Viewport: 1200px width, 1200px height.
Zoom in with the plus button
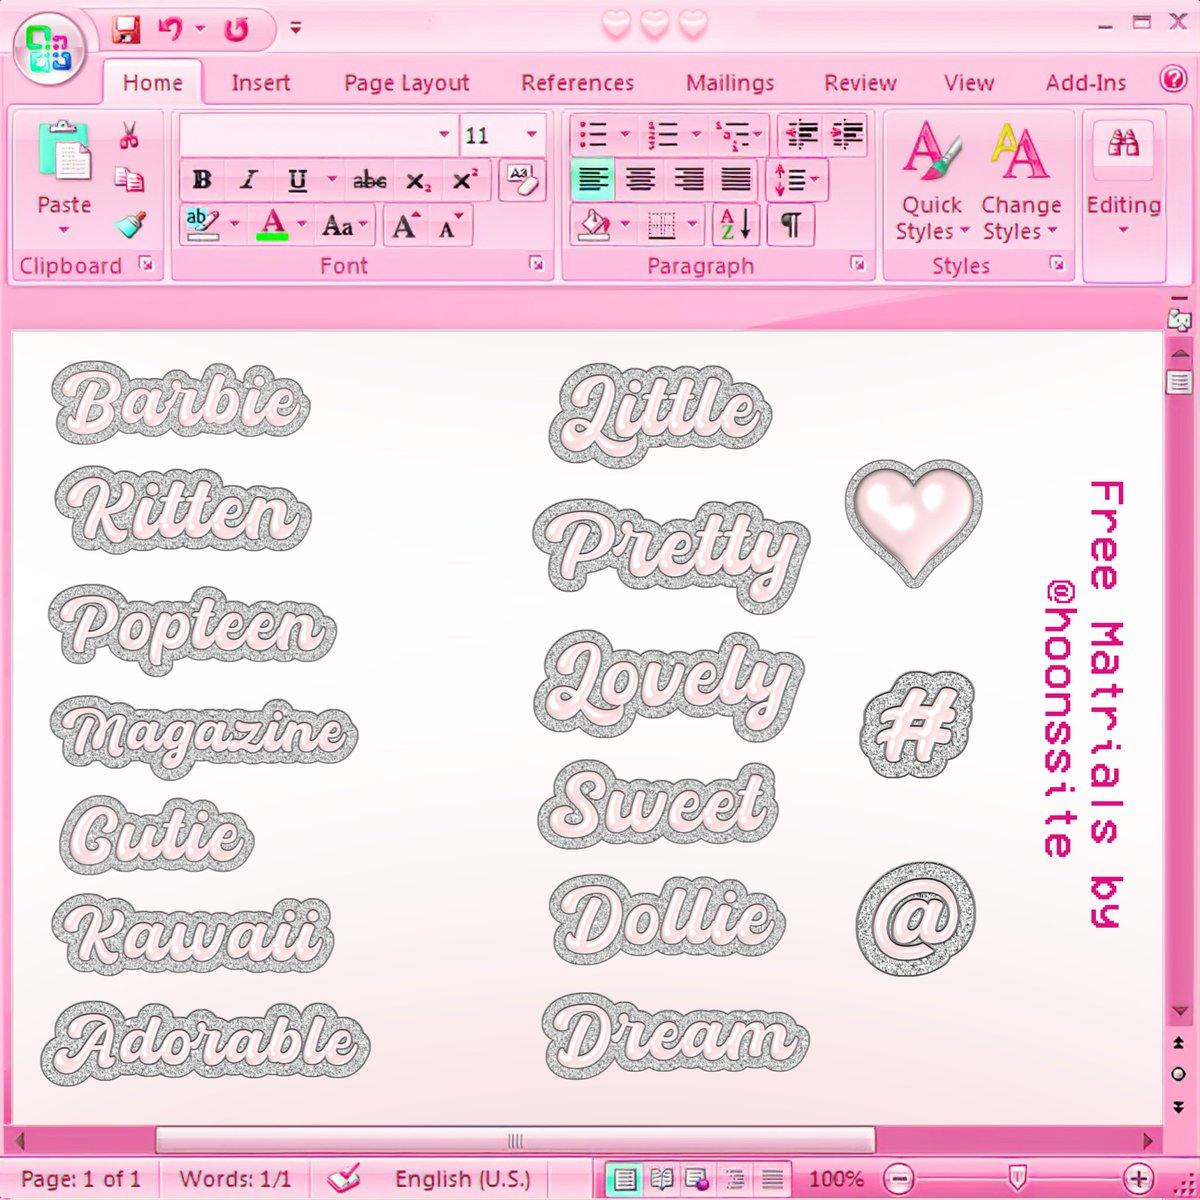click(x=1138, y=1178)
